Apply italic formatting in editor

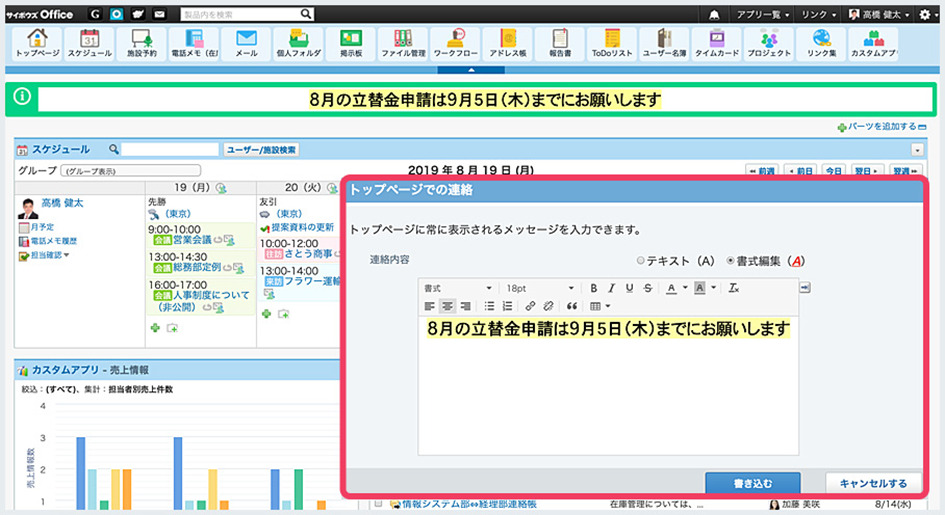coord(611,288)
